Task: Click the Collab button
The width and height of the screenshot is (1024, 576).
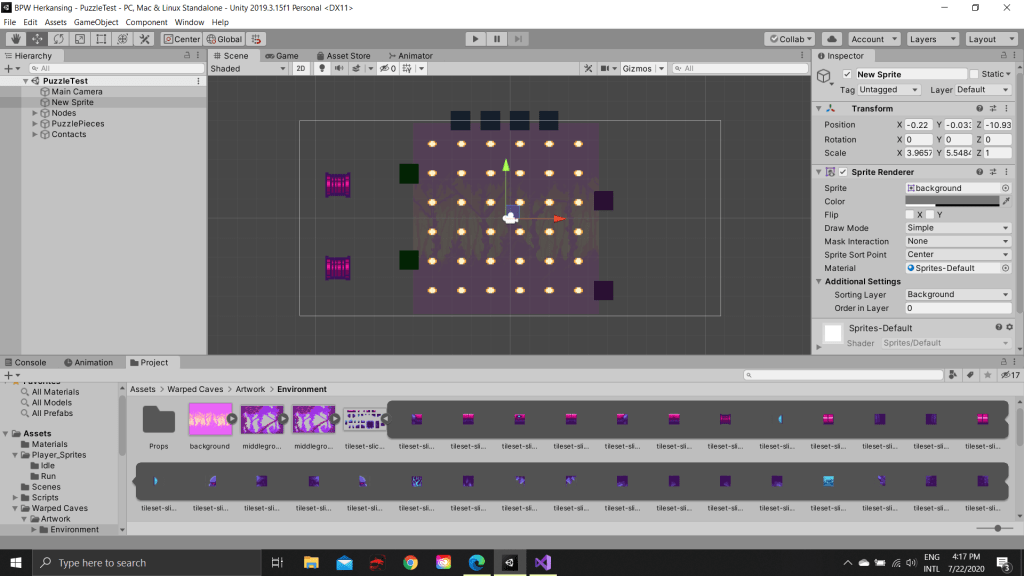Action: pyautogui.click(x=789, y=39)
